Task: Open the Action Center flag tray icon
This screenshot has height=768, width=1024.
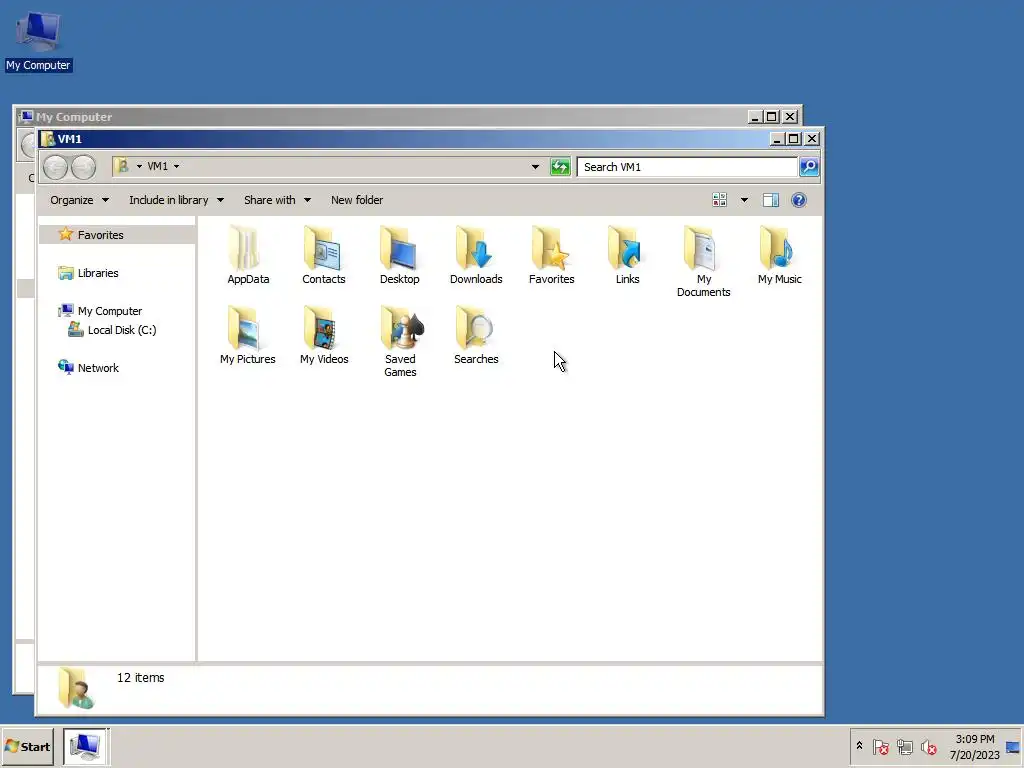Action: tap(880, 746)
